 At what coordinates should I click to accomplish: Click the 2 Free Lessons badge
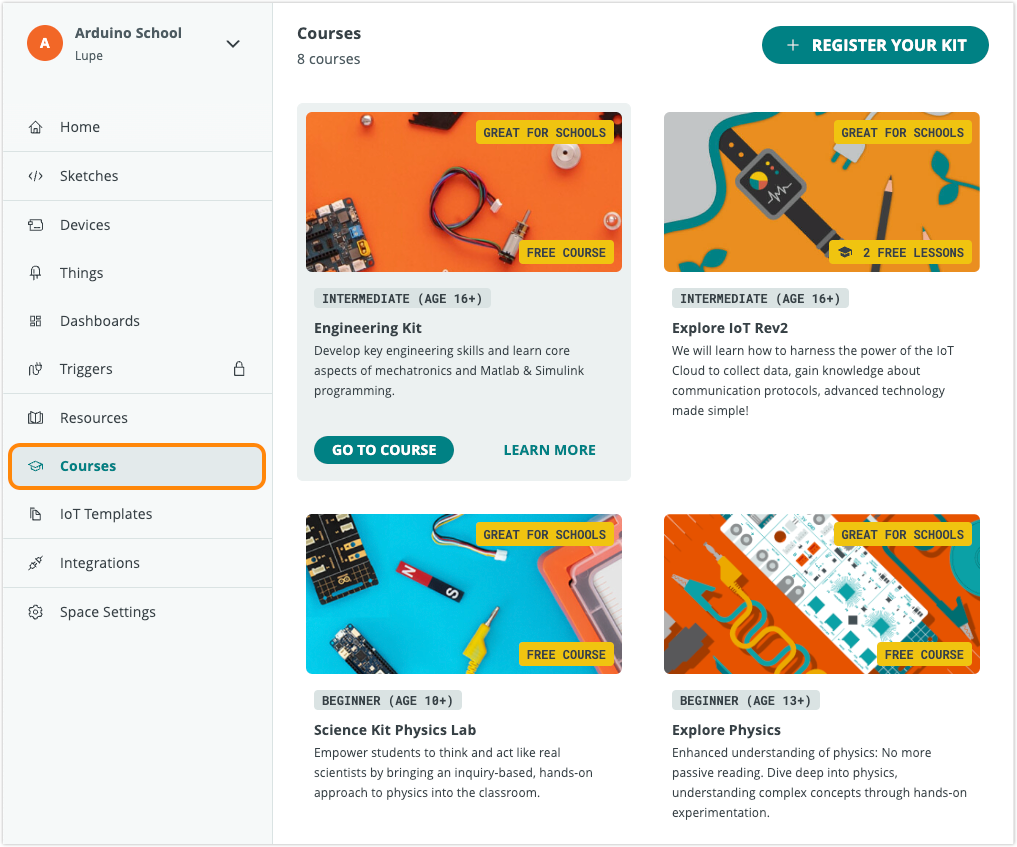900,252
